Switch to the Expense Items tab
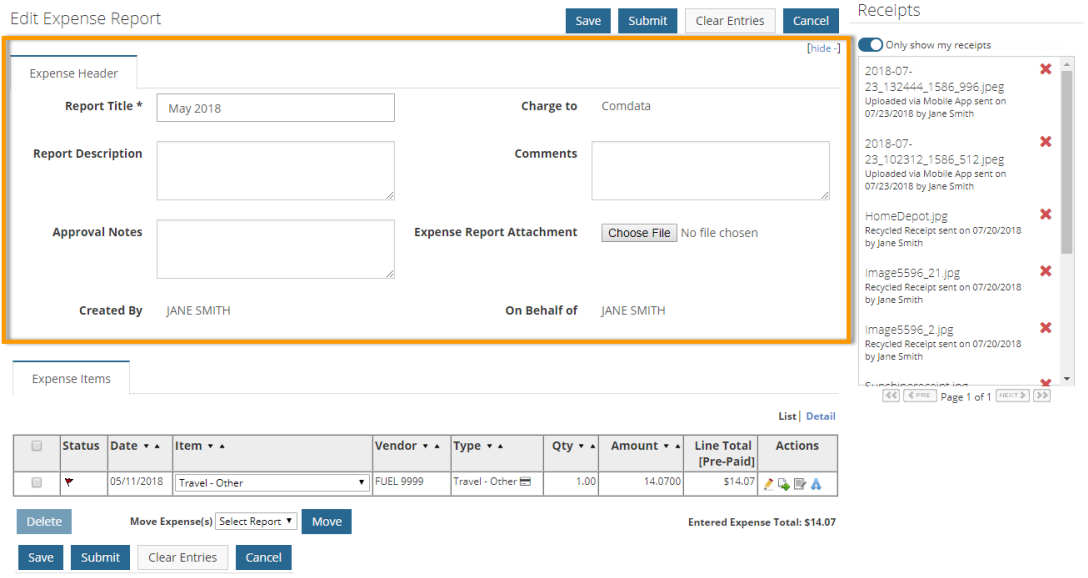1088x578 pixels. coord(71,379)
